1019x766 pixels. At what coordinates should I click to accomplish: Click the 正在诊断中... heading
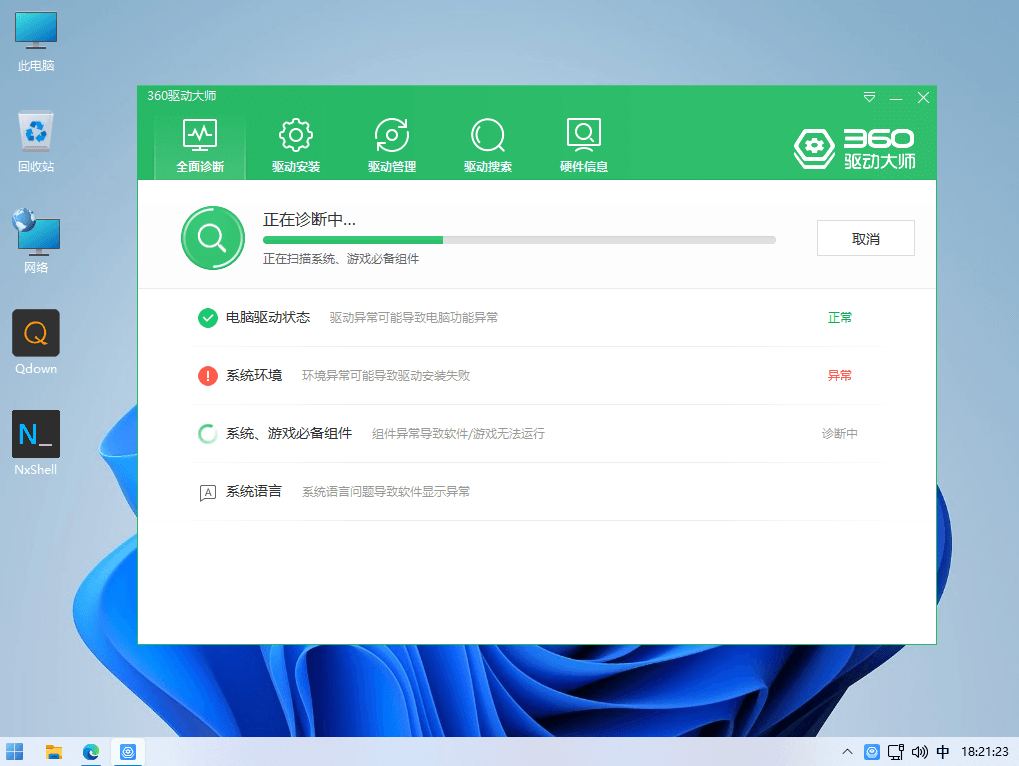(309, 220)
